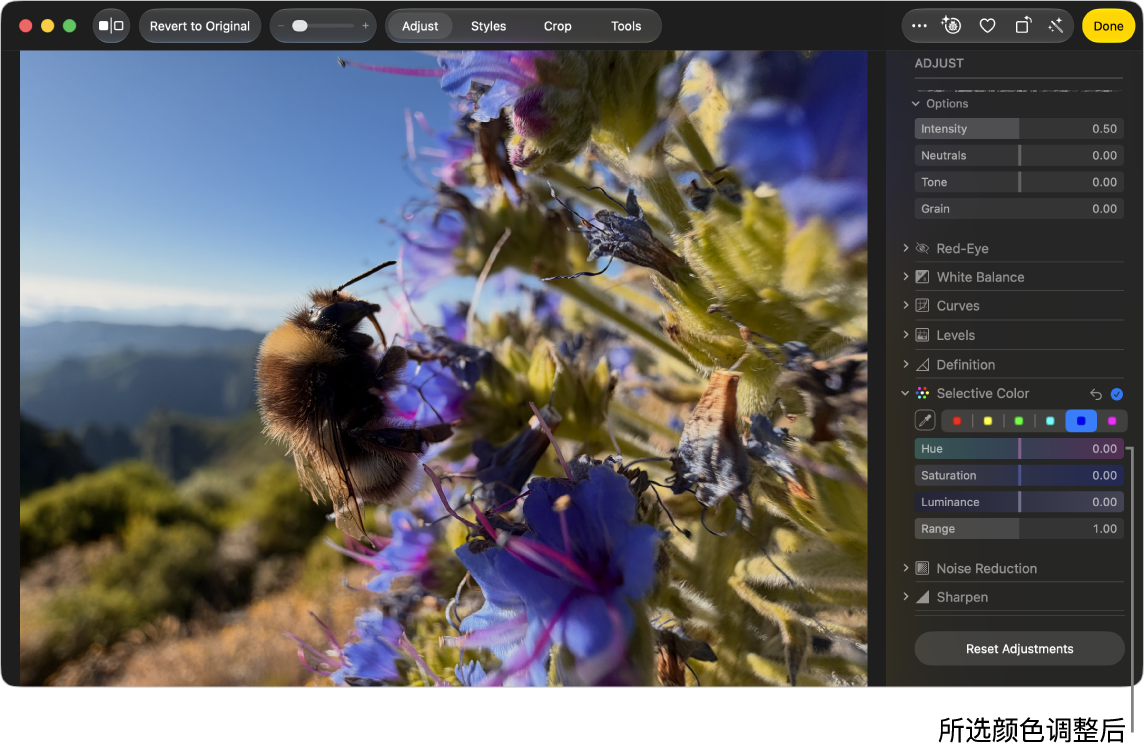Click the Levels histogram icon
This screenshot has height=747, width=1144.
922,335
